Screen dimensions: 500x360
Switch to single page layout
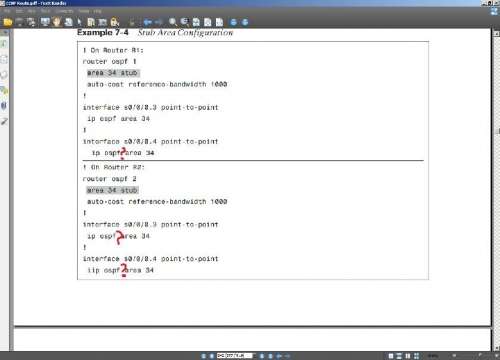[391, 356]
